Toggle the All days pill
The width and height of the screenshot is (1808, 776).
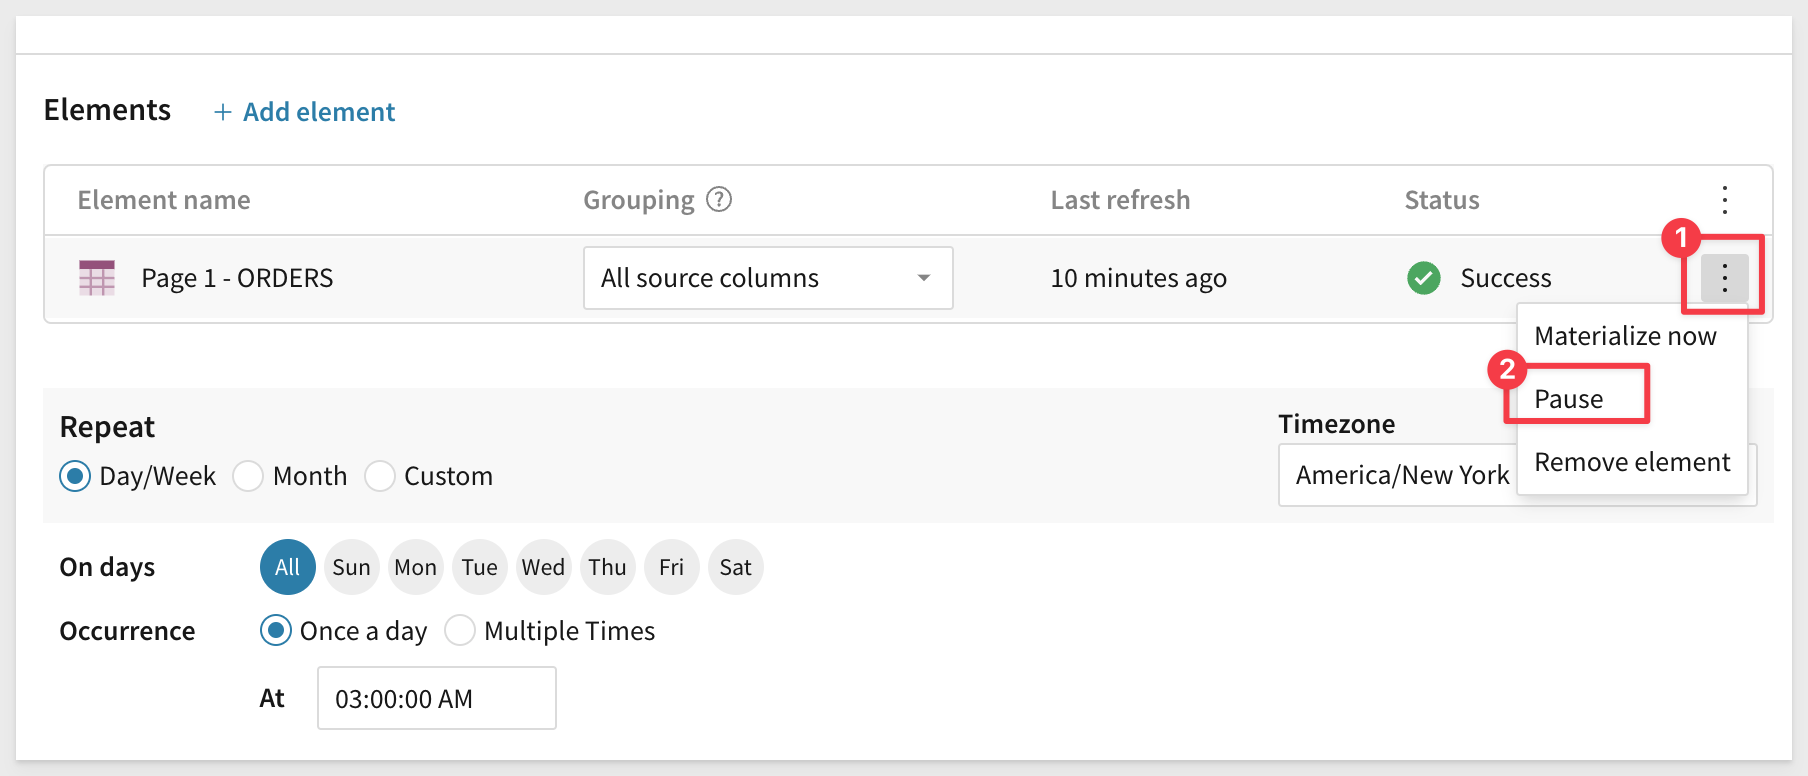coord(288,567)
